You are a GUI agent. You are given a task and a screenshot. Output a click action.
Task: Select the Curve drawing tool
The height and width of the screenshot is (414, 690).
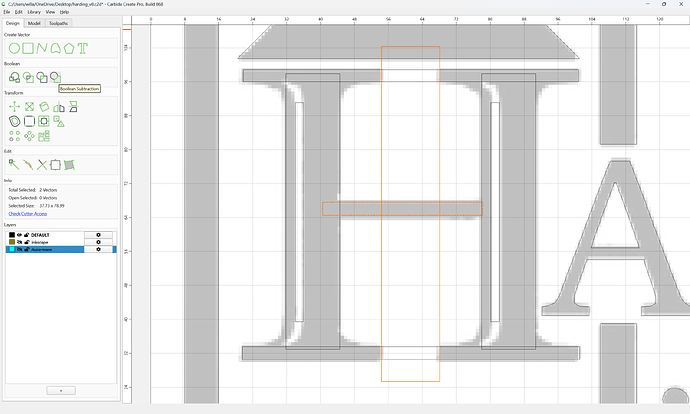[55, 48]
